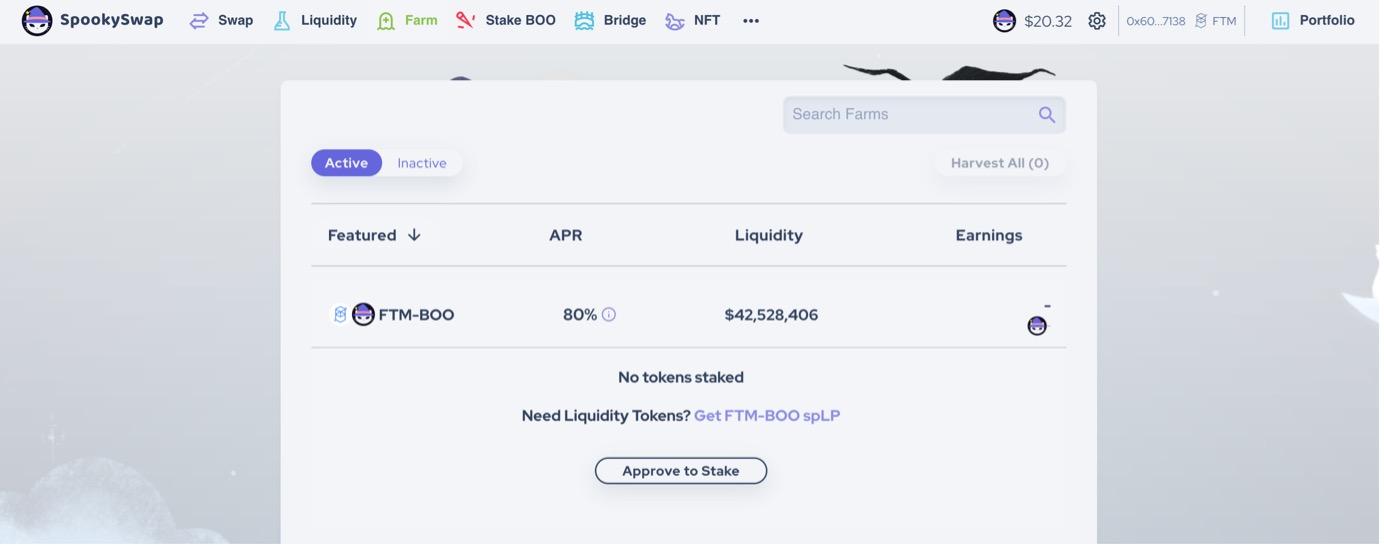Viewport: 1384px width, 546px height.
Task: Click the search magnifier icon
Action: (x=1046, y=115)
